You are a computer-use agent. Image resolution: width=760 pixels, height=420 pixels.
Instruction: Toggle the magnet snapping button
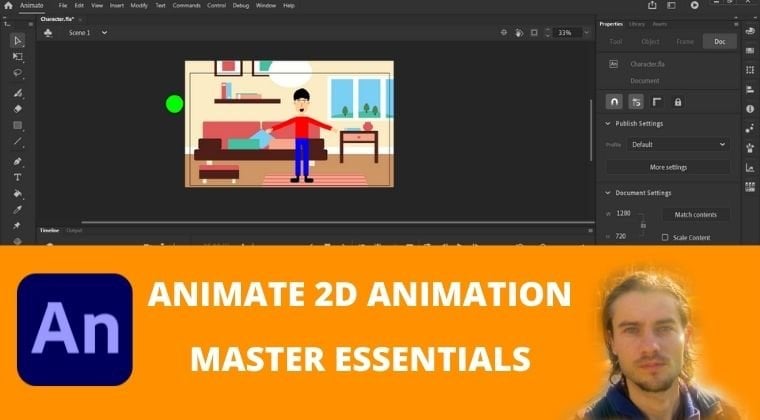coord(614,102)
